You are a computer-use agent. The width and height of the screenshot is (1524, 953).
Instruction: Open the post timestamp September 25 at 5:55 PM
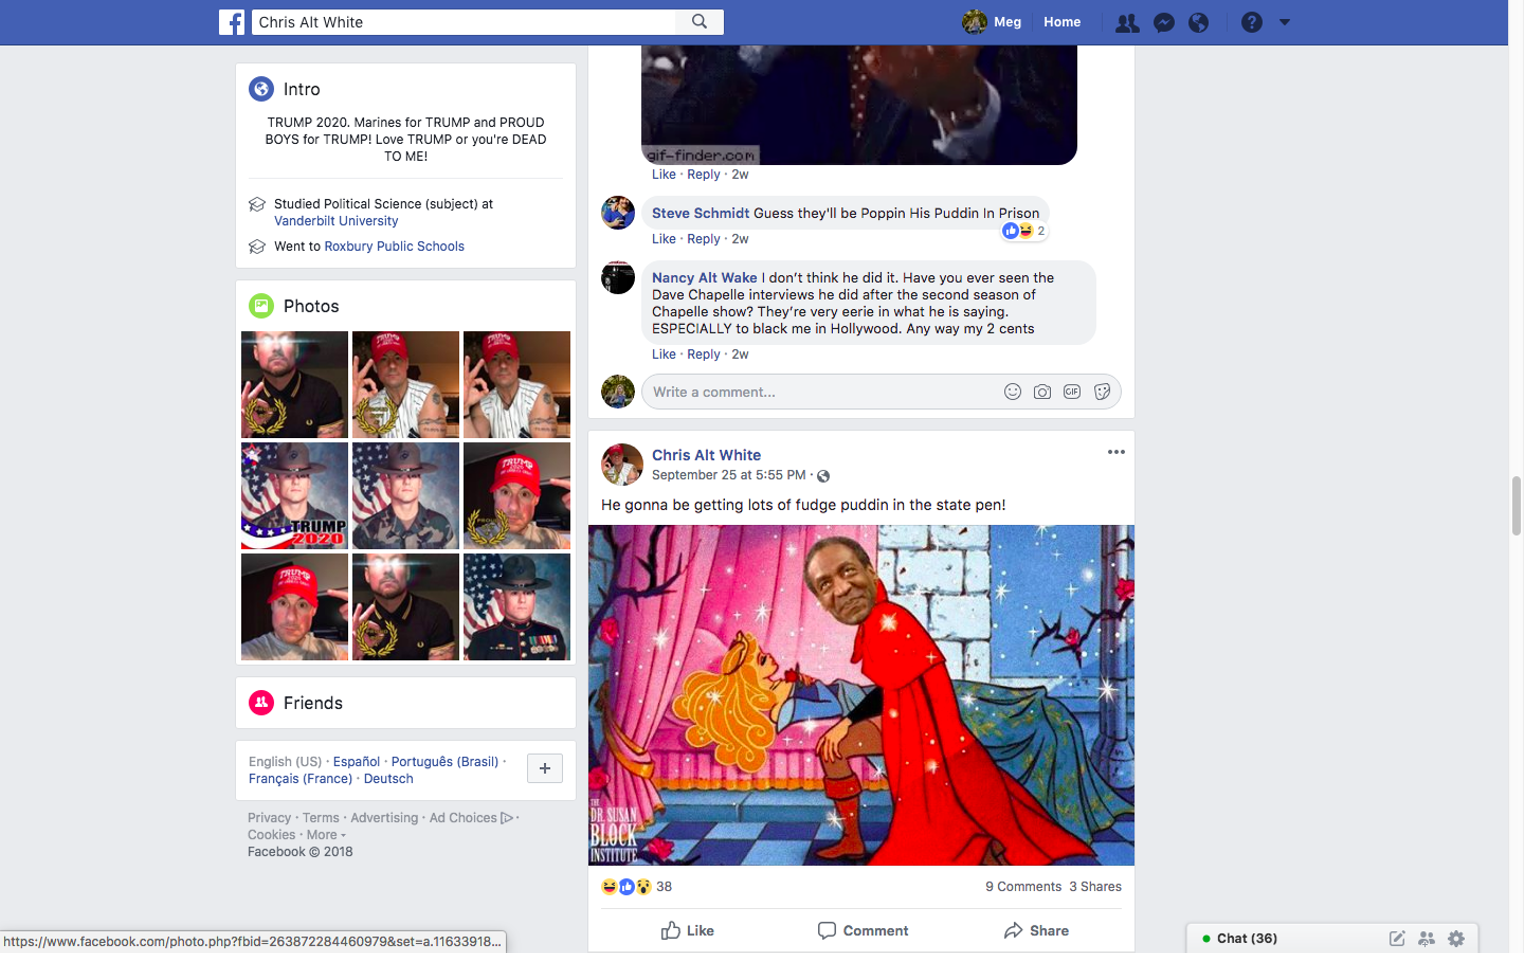[729, 475]
